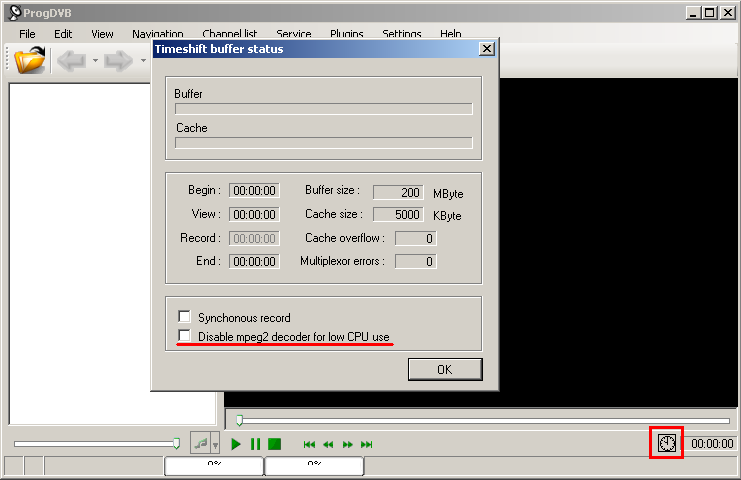This screenshot has width=741, height=480.
Task: Open the File menu
Action: [27, 34]
